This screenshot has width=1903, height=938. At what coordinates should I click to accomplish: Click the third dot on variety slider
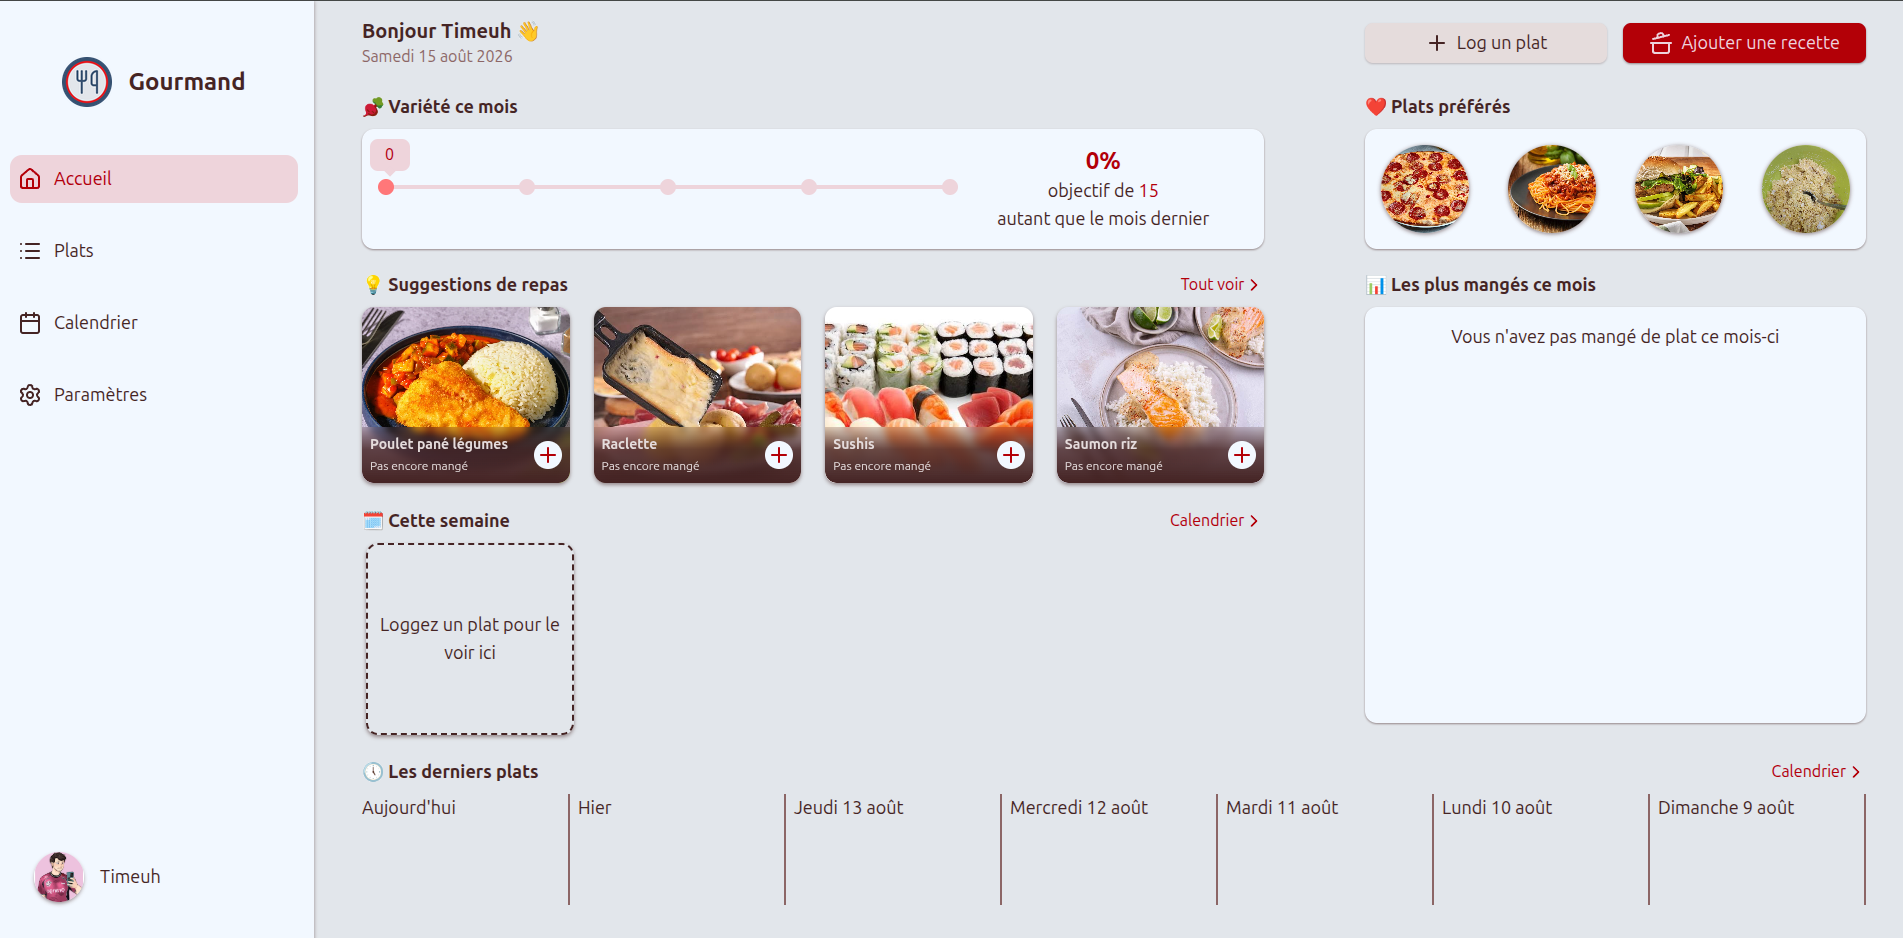click(668, 187)
